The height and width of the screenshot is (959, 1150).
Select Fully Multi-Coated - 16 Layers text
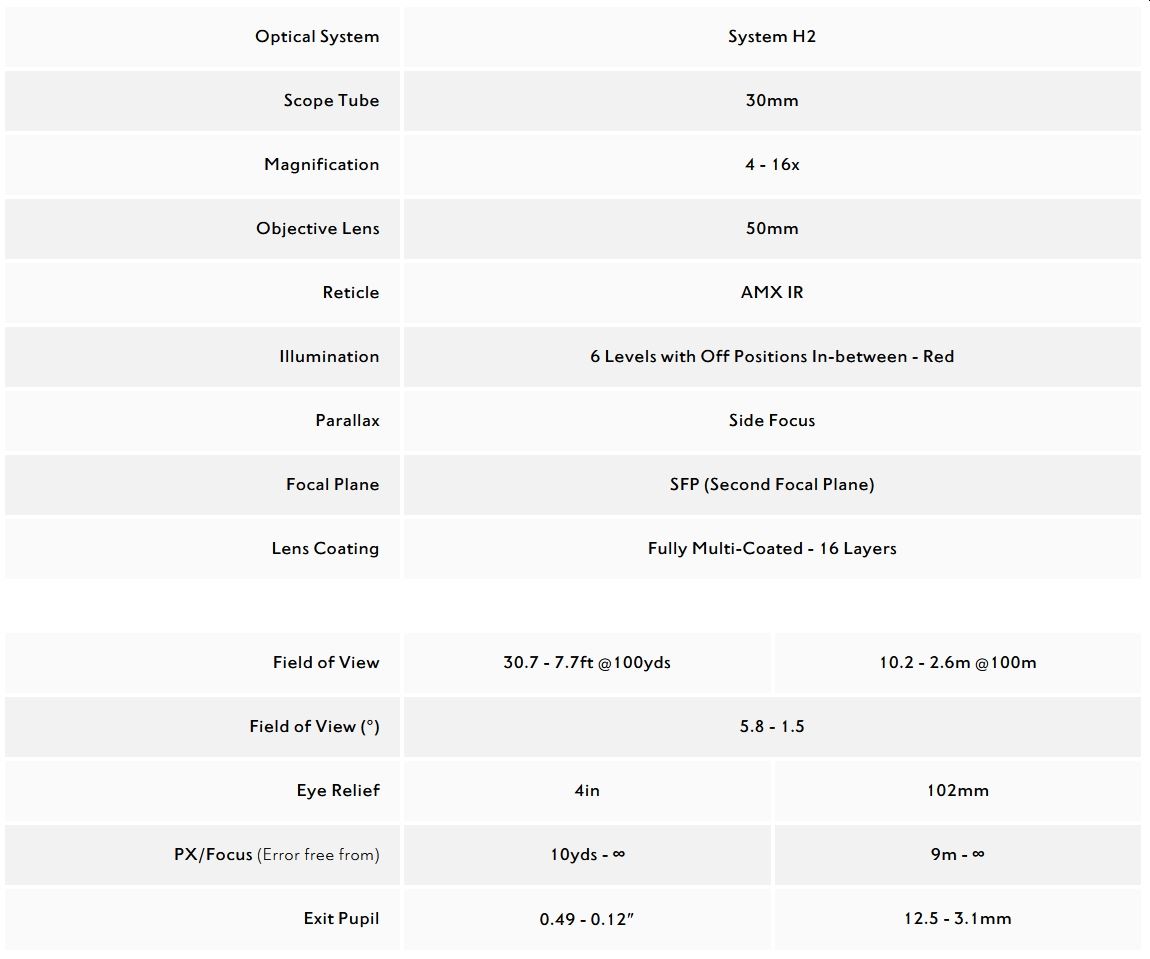click(x=772, y=548)
